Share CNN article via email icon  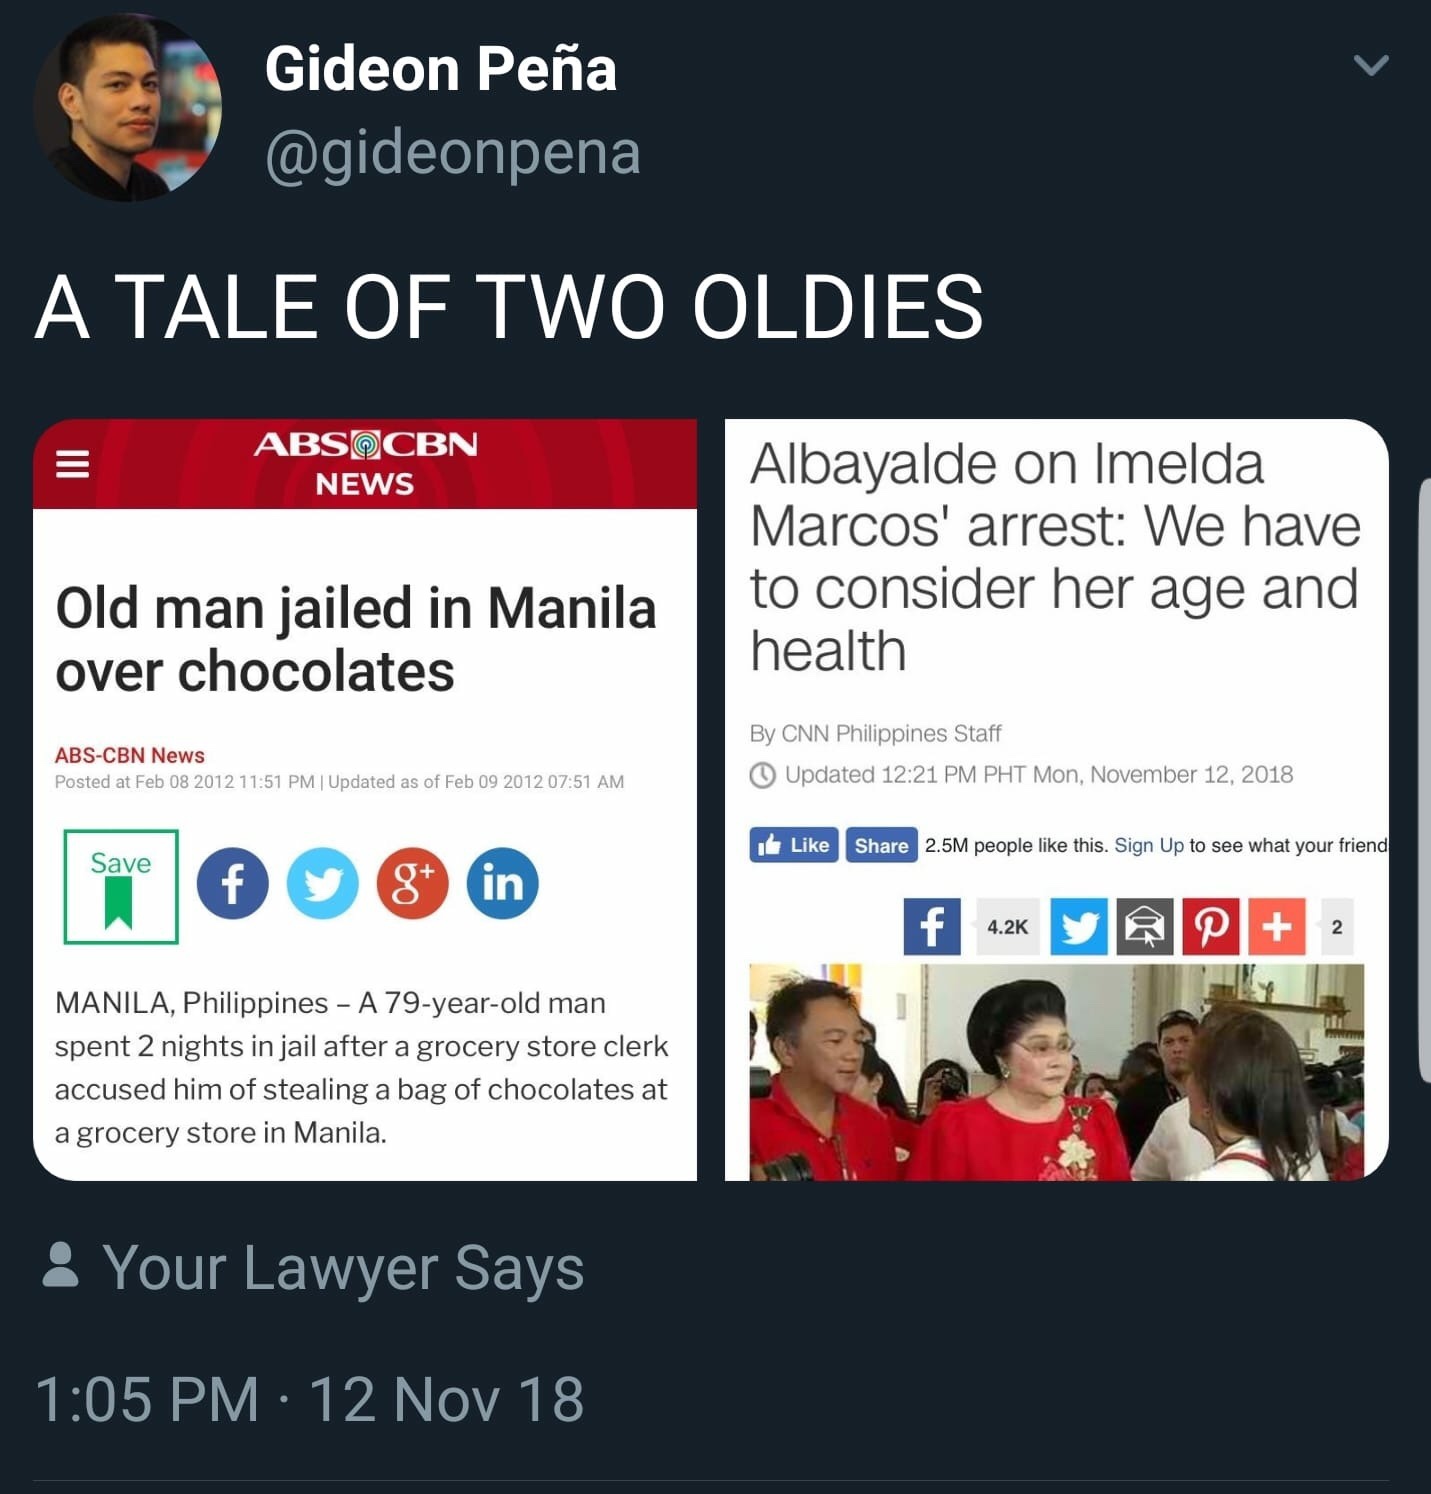[x=1144, y=927]
